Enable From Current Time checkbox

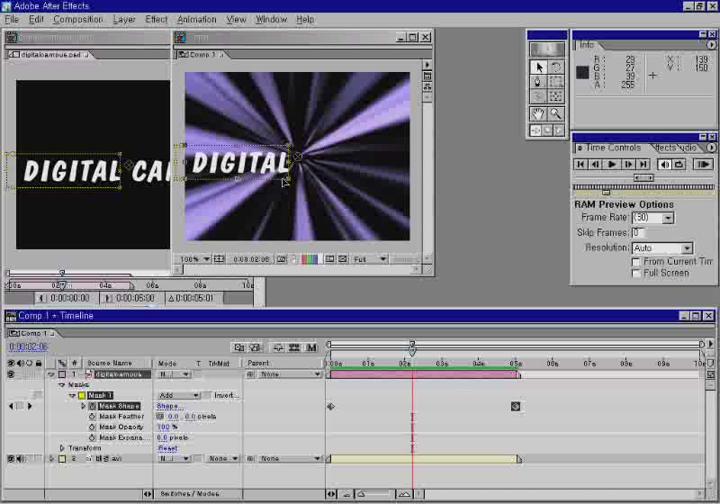(636, 262)
